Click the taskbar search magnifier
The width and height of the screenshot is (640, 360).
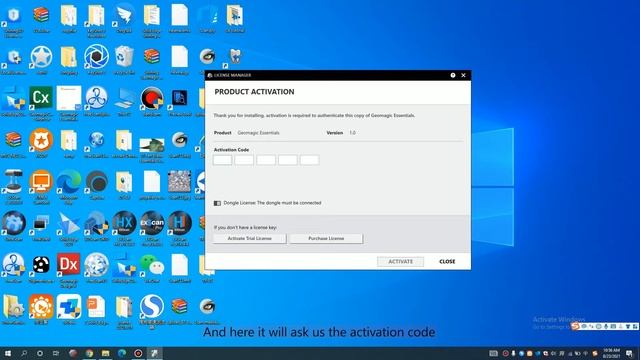pyautogui.click(x=24, y=353)
